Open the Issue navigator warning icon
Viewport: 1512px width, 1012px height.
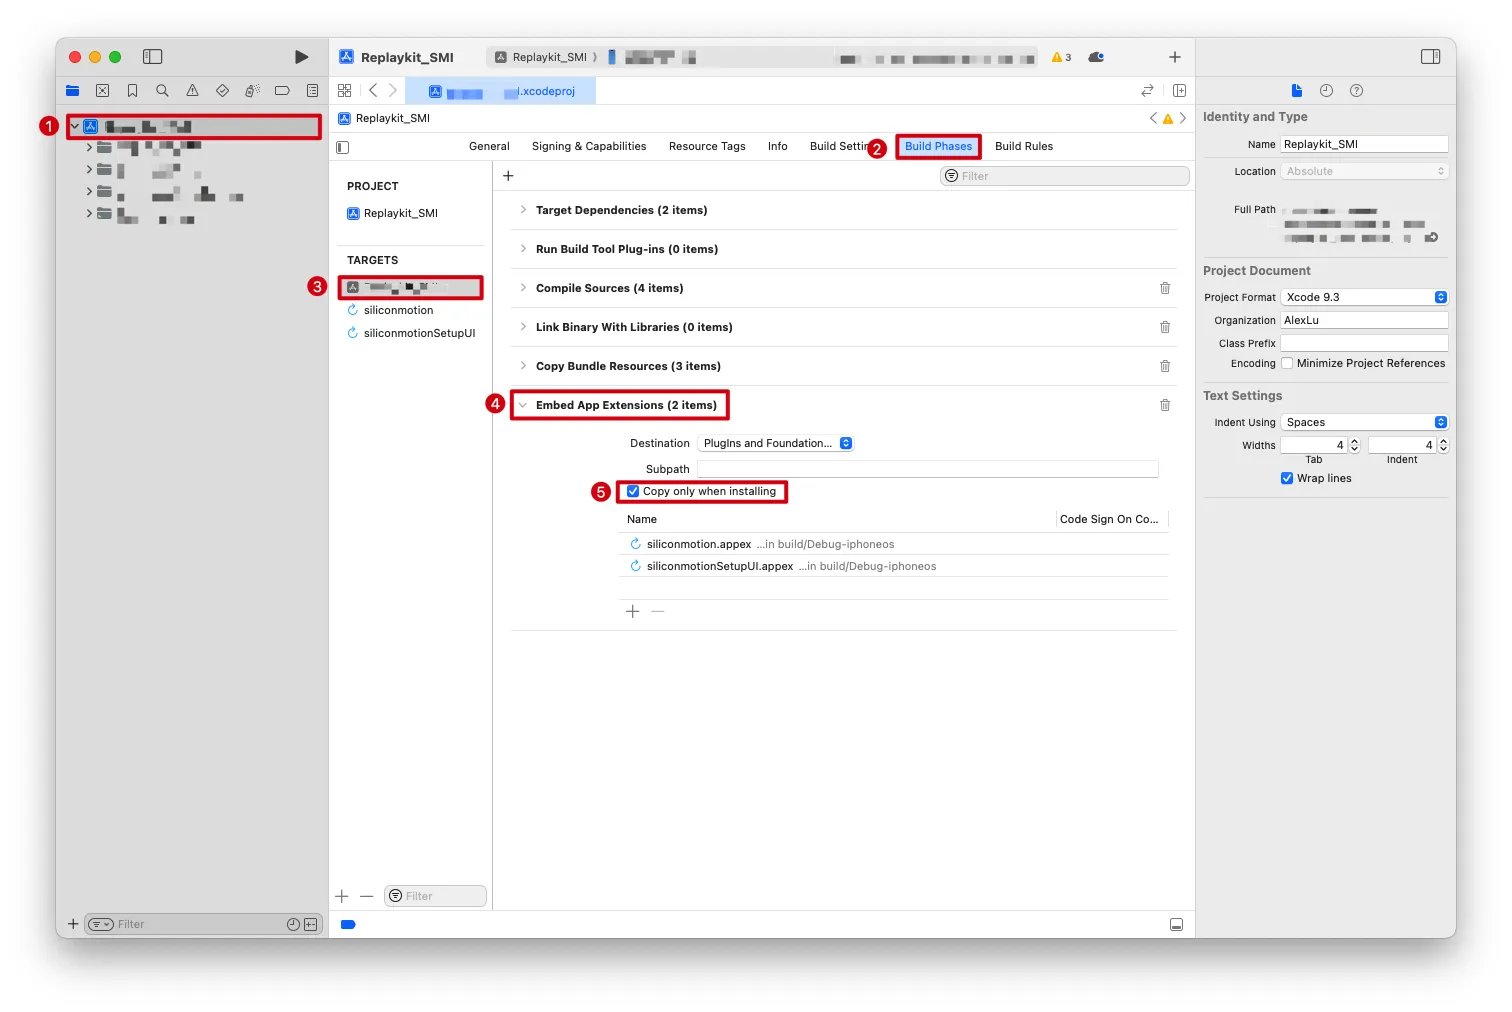pyautogui.click(x=192, y=91)
